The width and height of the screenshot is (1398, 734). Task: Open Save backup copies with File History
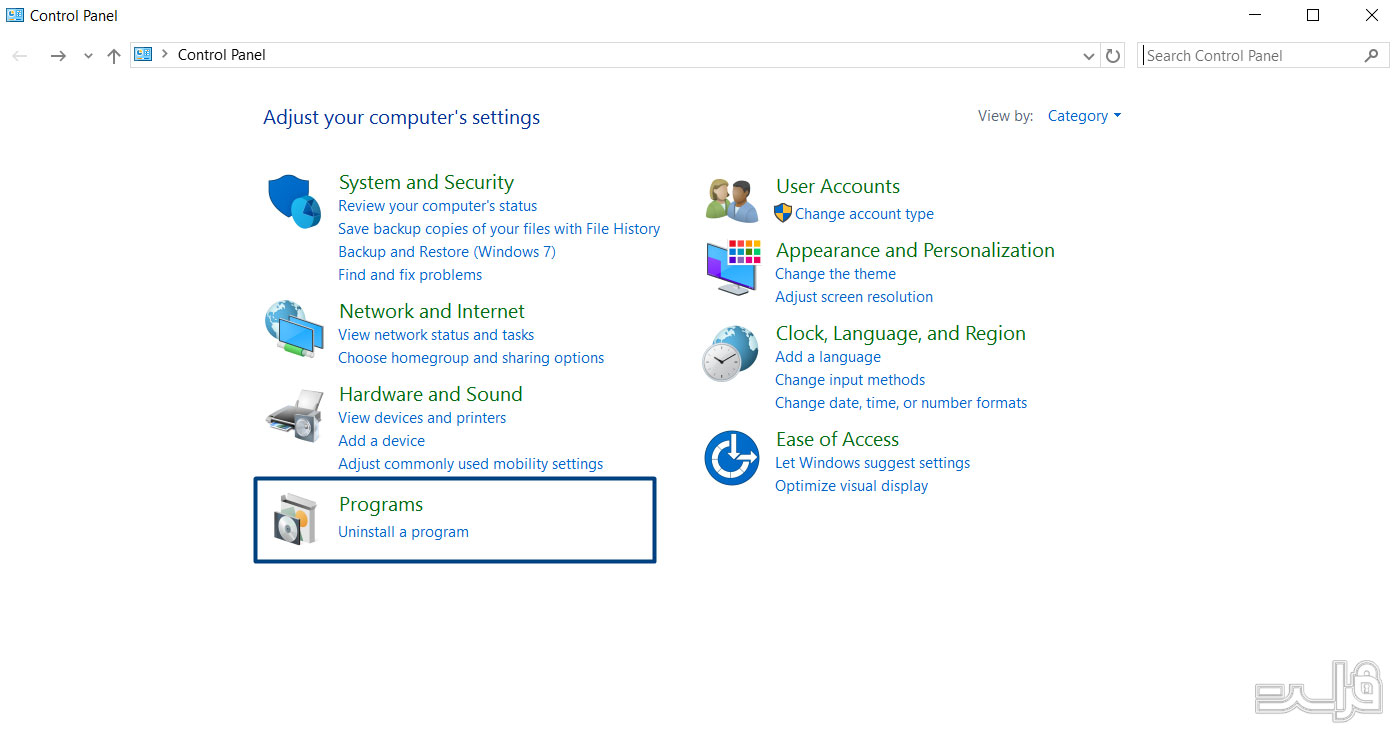pyautogui.click(x=499, y=229)
